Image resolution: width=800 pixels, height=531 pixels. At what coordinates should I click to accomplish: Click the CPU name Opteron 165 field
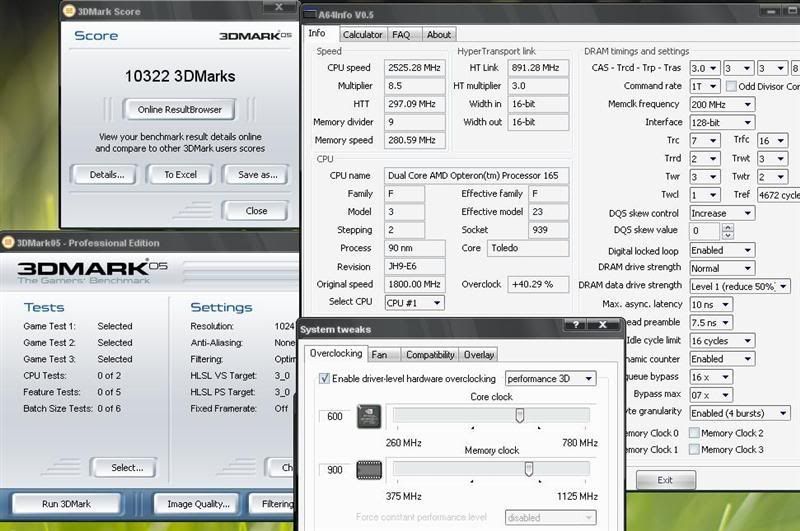477,175
